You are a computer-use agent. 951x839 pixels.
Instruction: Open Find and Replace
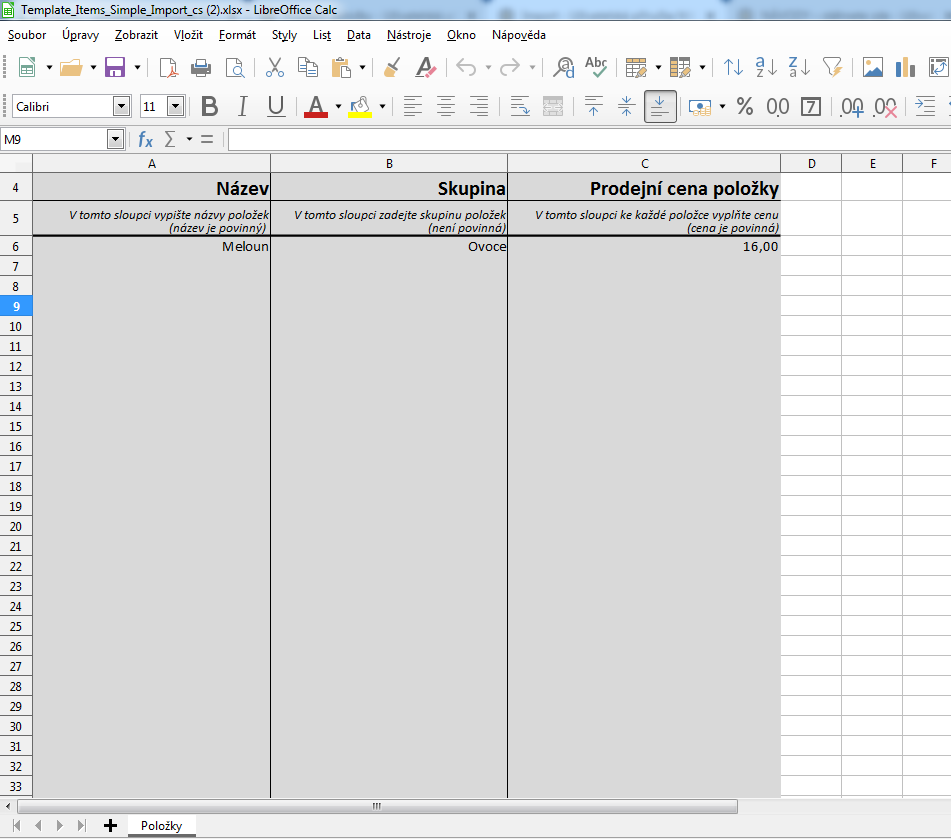click(x=563, y=67)
